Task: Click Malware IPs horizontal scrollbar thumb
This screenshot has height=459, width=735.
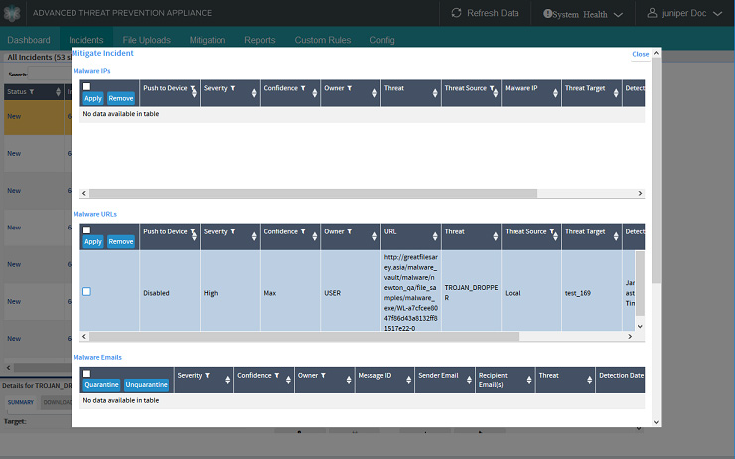Action: (313, 193)
